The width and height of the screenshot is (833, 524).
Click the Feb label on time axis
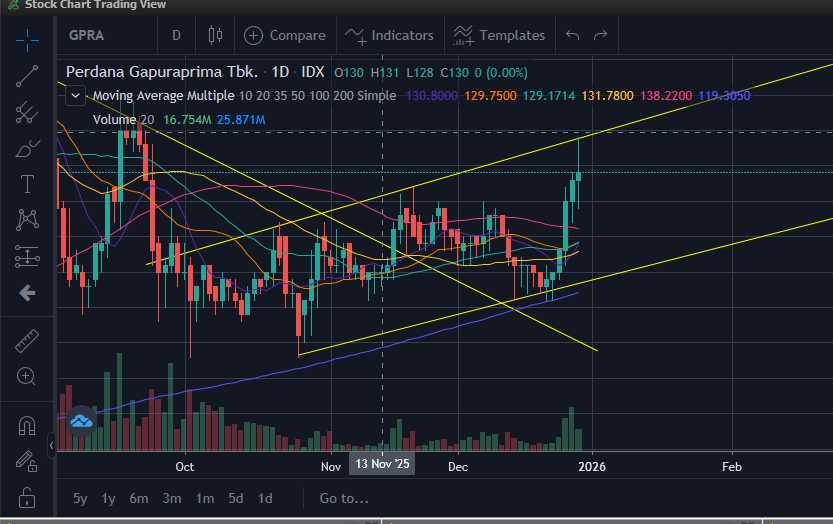[732, 467]
